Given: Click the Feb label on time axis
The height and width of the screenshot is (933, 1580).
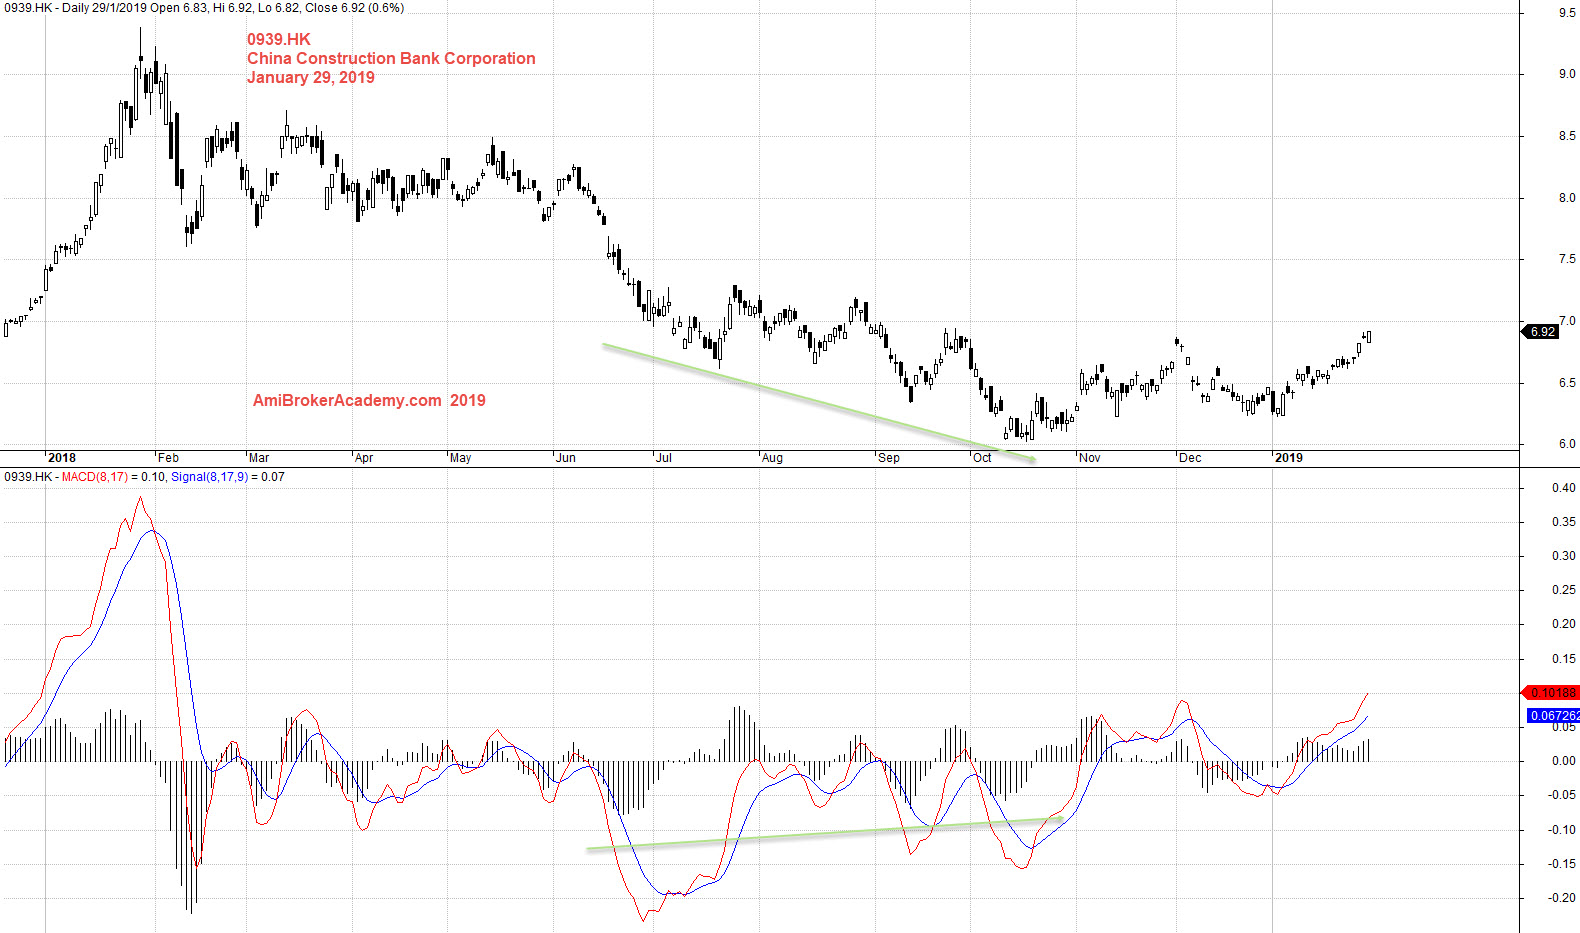Looking at the screenshot, I should point(168,458).
